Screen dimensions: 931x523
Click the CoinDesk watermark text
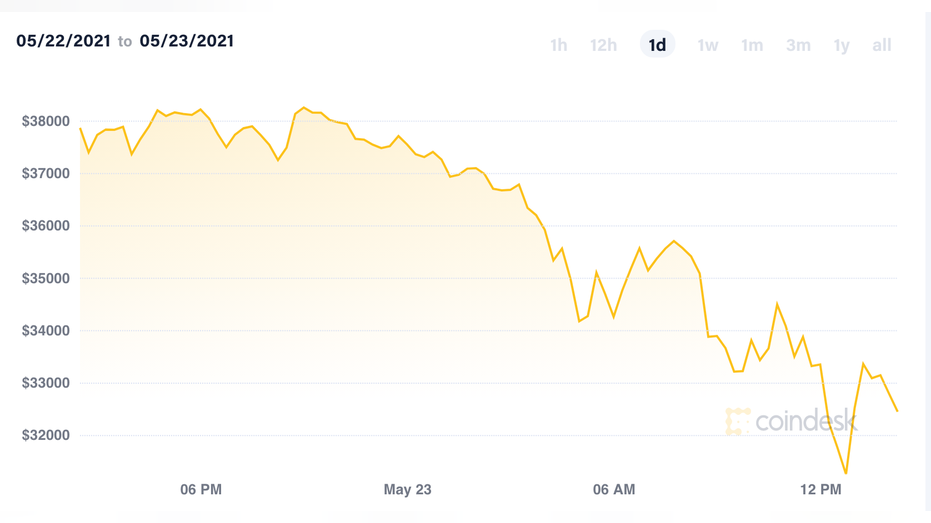[807, 421]
